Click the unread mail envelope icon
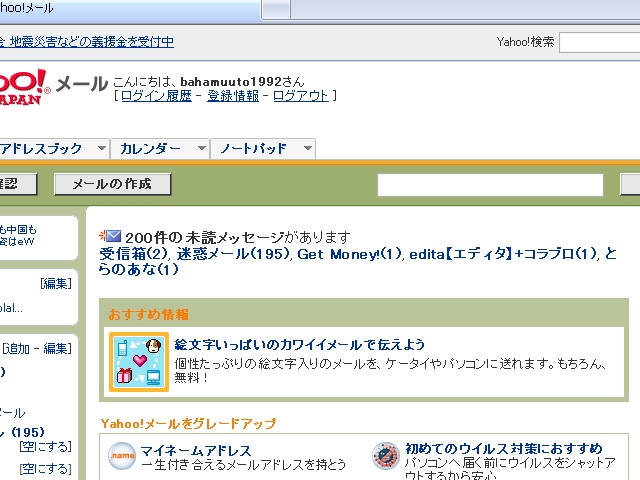Image resolution: width=640 pixels, height=480 pixels. [110, 236]
